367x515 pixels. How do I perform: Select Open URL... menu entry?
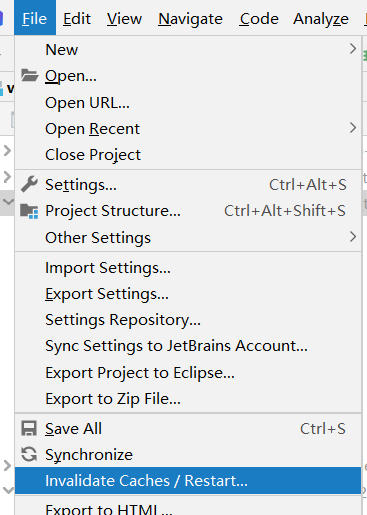click(x=188, y=102)
